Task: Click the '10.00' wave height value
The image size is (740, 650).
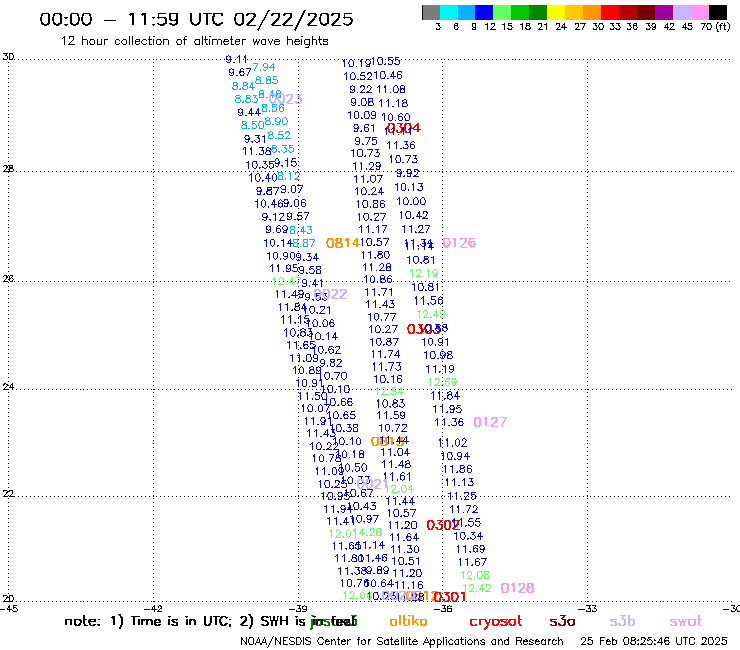Action: pyautogui.click(x=412, y=202)
